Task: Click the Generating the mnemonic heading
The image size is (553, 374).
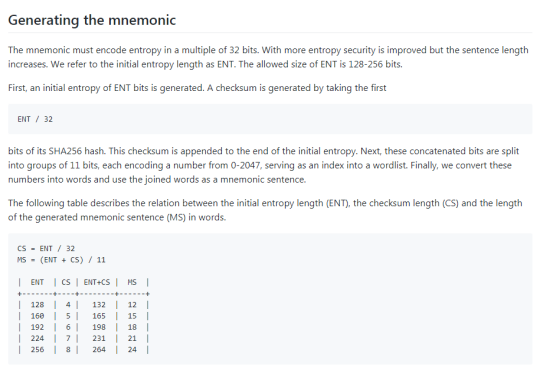Action: (x=92, y=20)
